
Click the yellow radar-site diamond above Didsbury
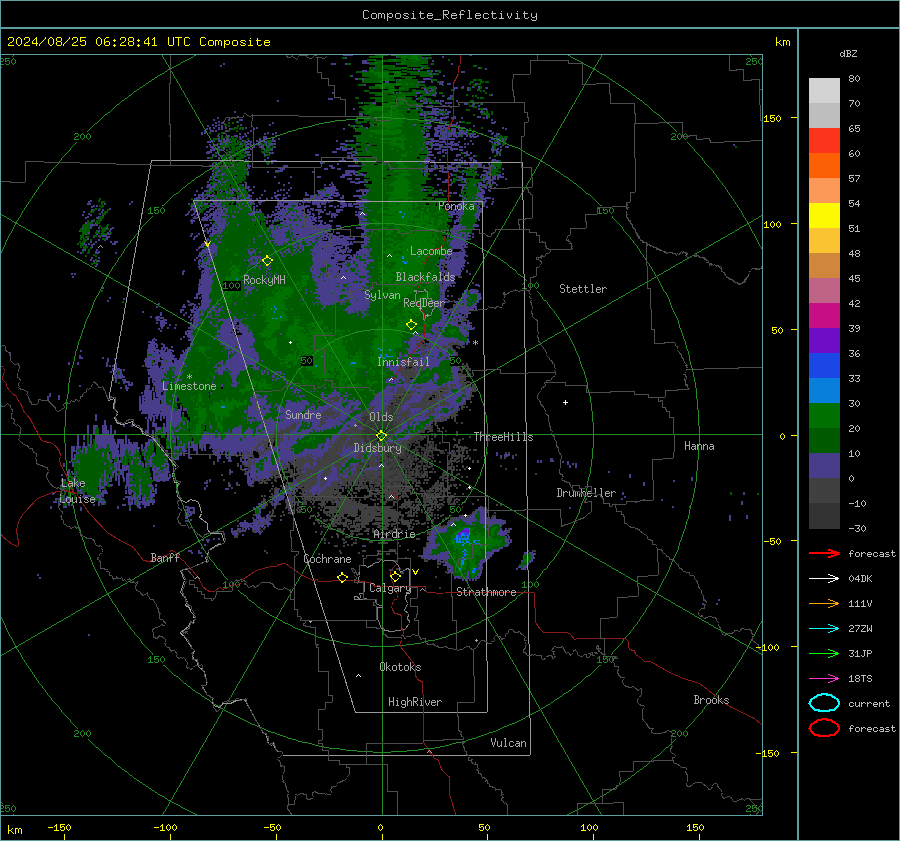pyautogui.click(x=381, y=435)
